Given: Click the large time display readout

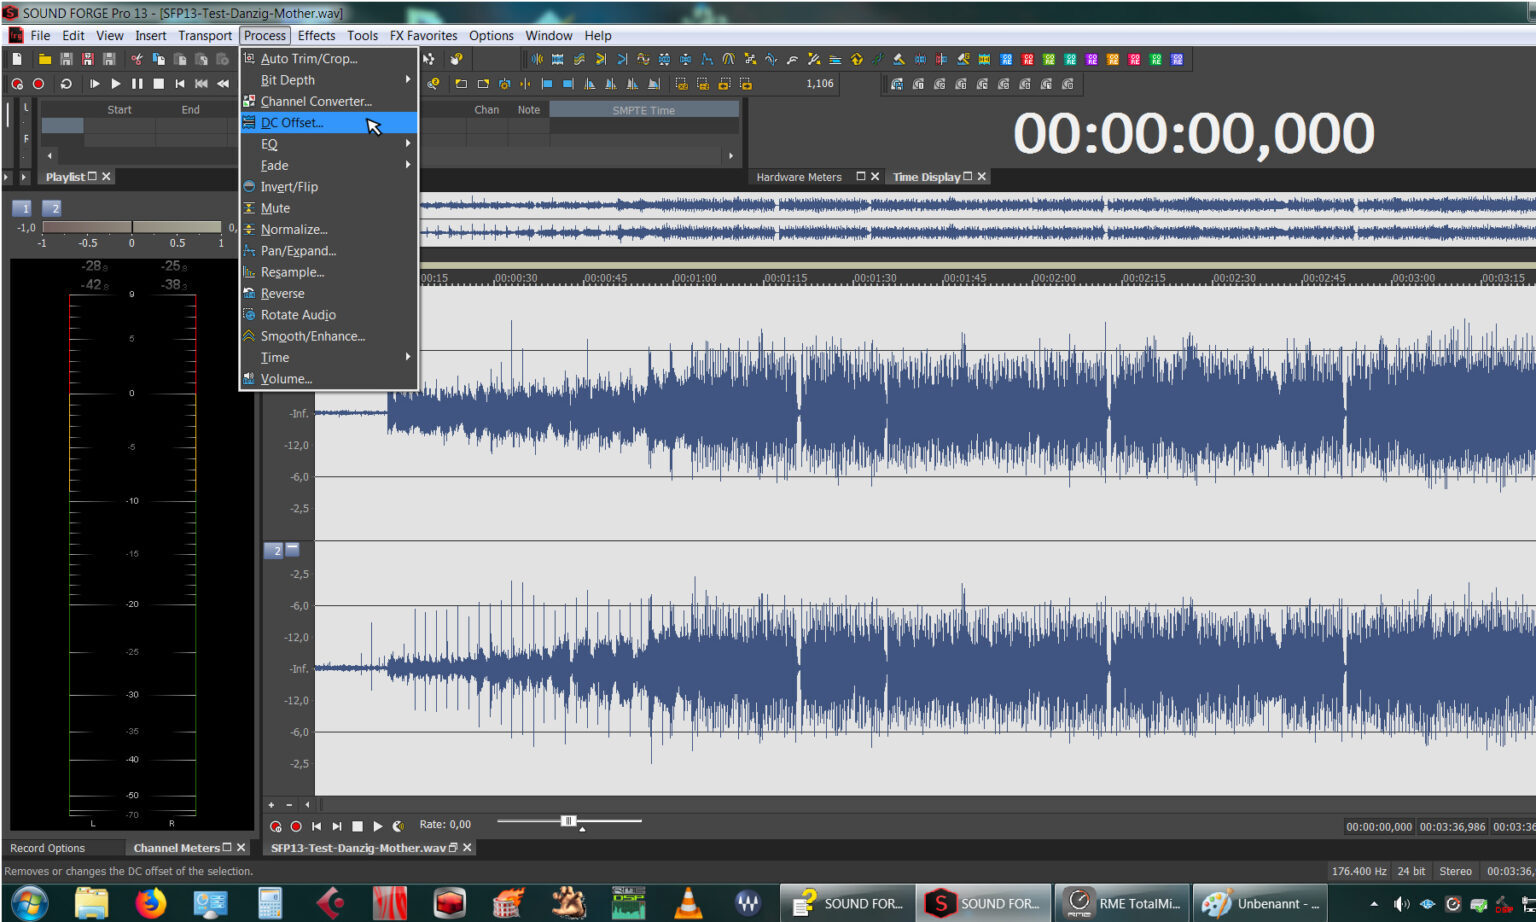Looking at the screenshot, I should [x=1194, y=133].
